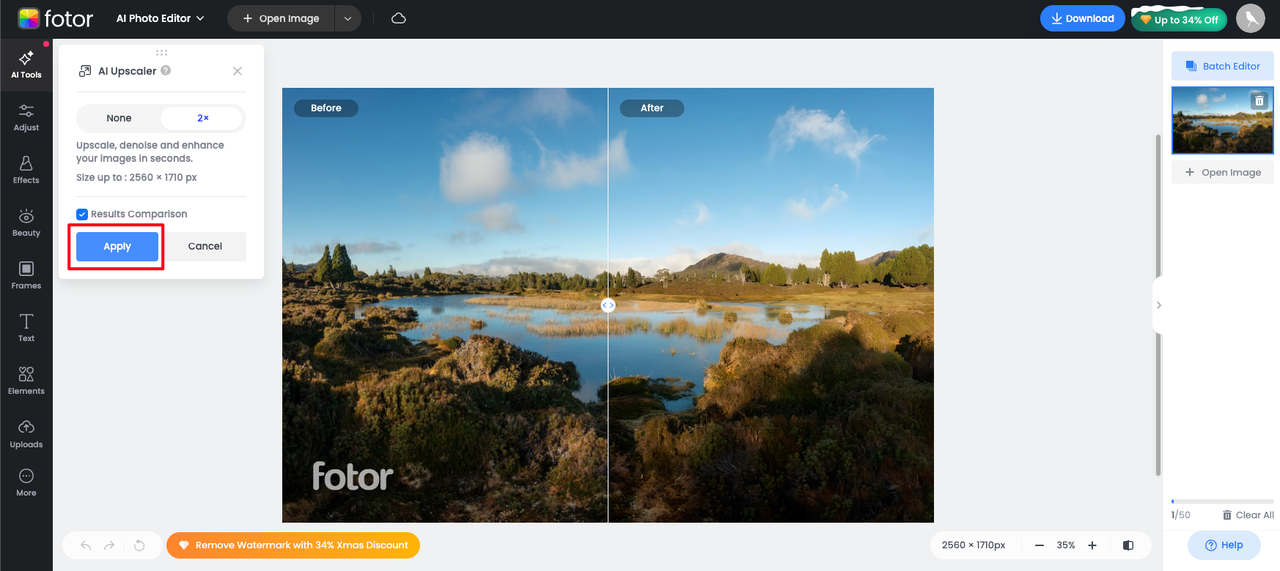
Task: Toggle the compare original icon
Action: [1128, 545]
